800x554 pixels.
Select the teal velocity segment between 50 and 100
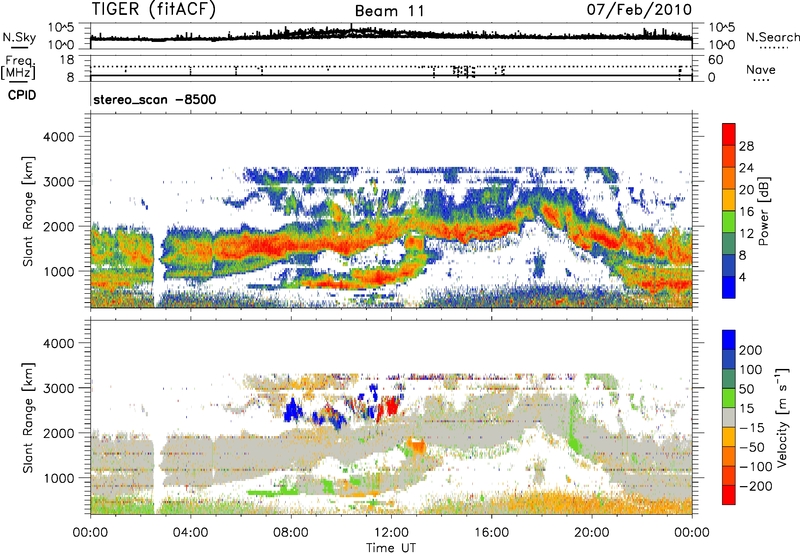click(729, 379)
